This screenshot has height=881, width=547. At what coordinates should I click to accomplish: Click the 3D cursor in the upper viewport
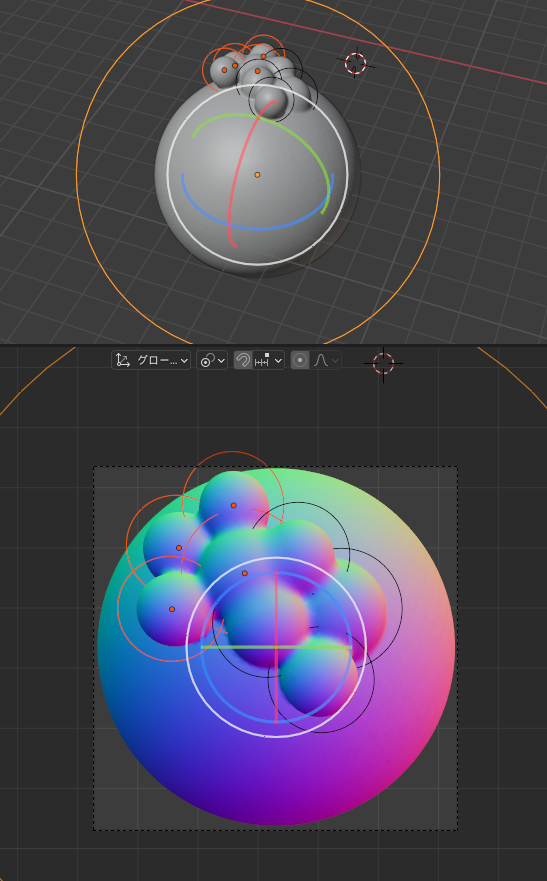coord(355,63)
